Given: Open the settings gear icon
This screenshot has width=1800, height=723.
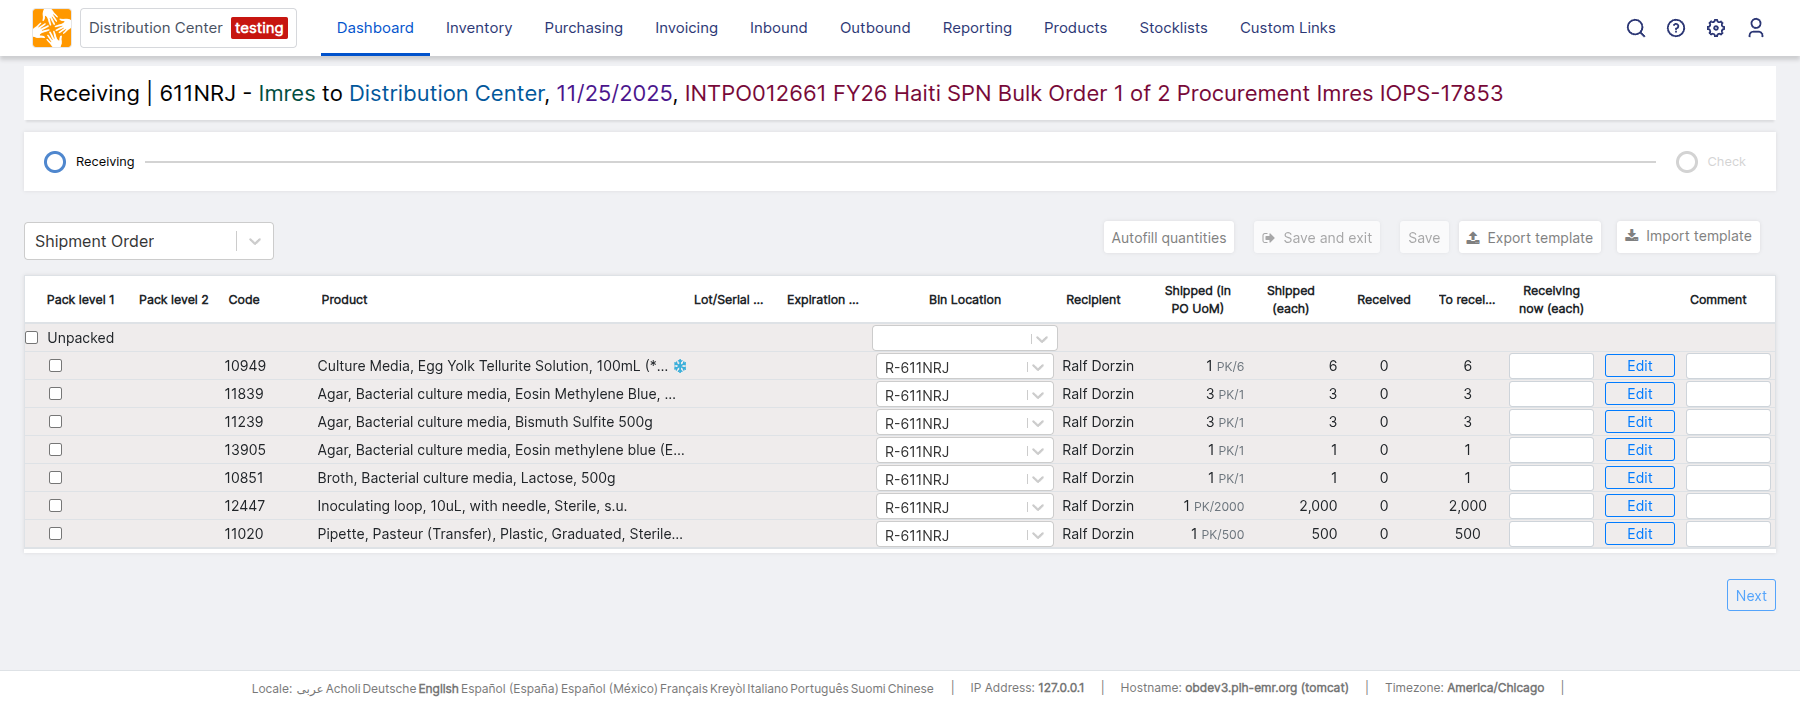Looking at the screenshot, I should coord(1716,28).
